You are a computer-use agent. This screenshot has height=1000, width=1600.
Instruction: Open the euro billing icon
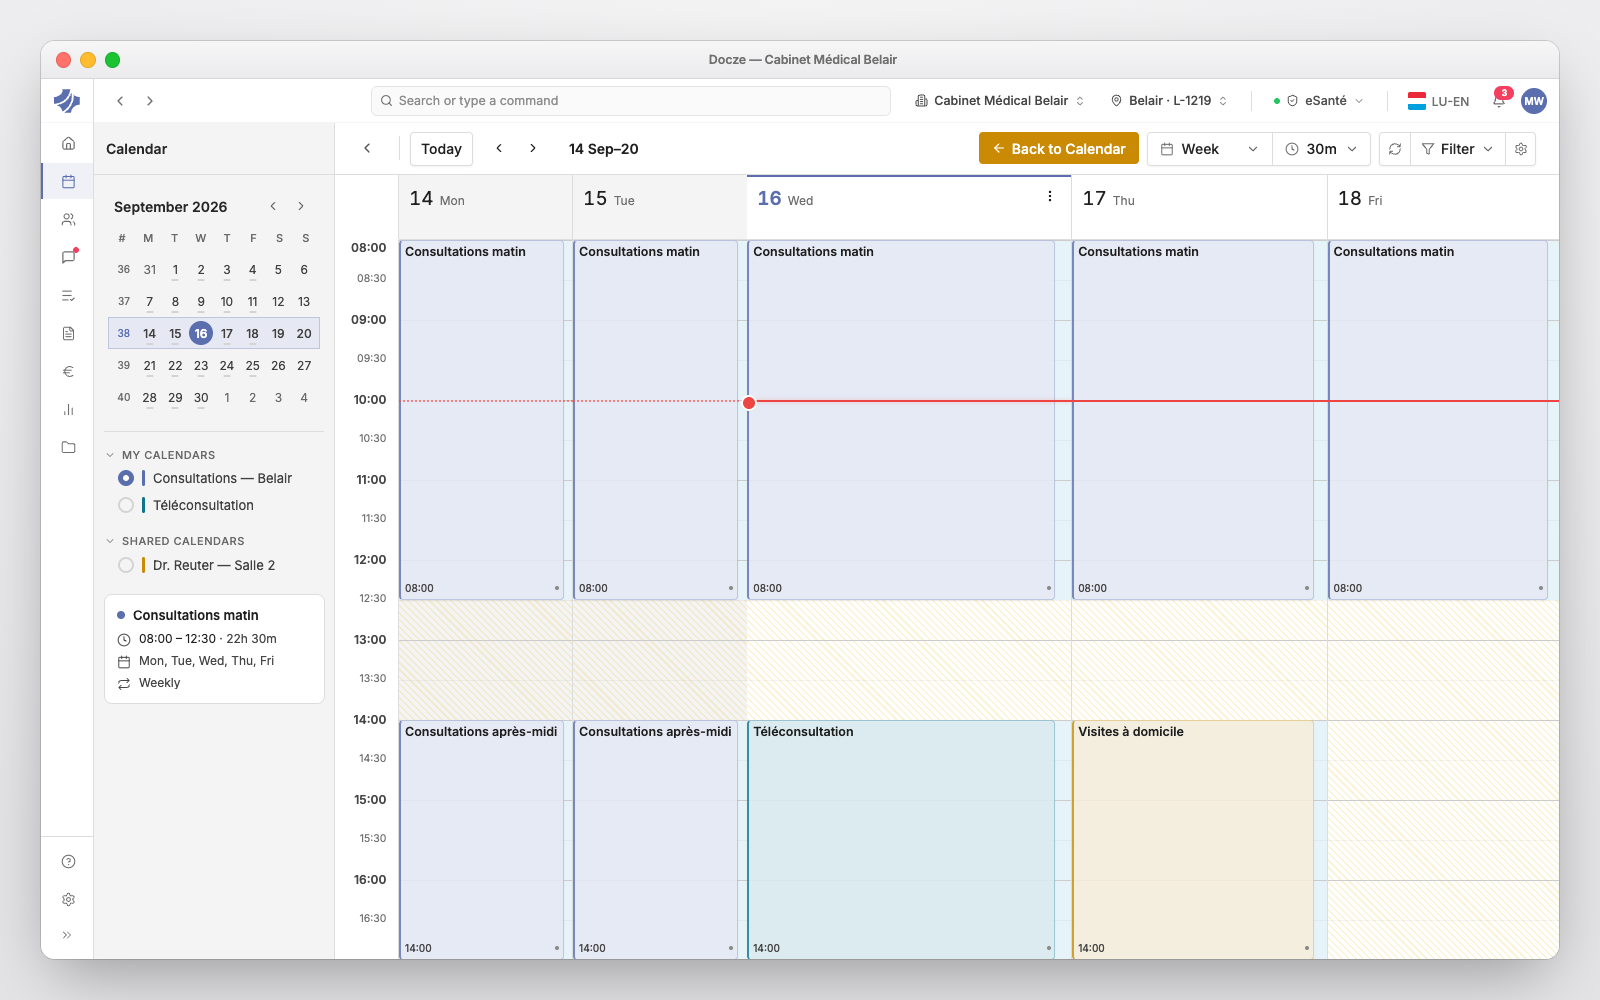68,371
